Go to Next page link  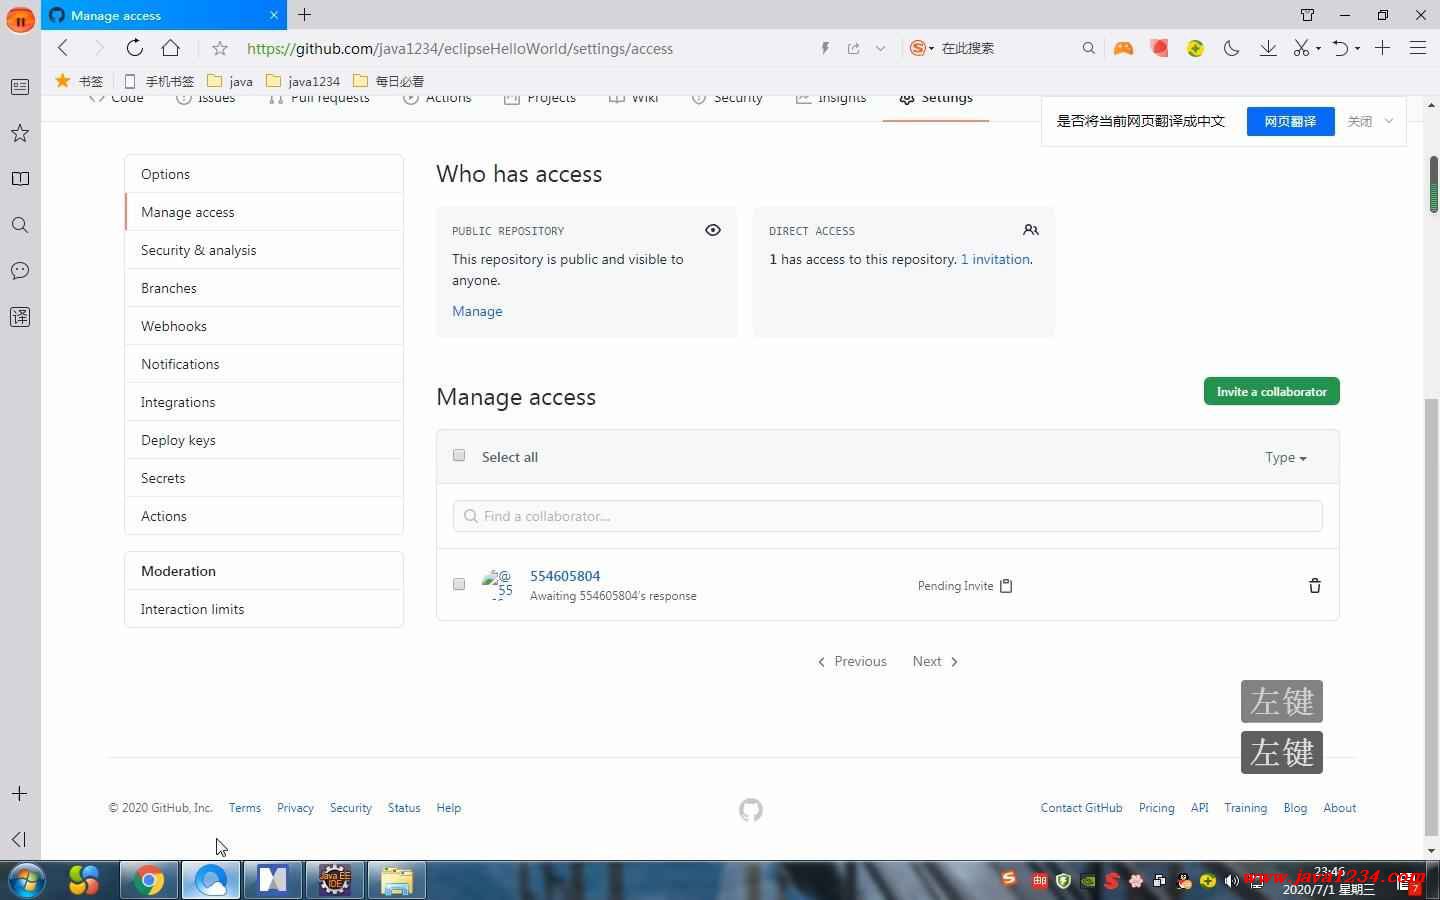pos(935,661)
